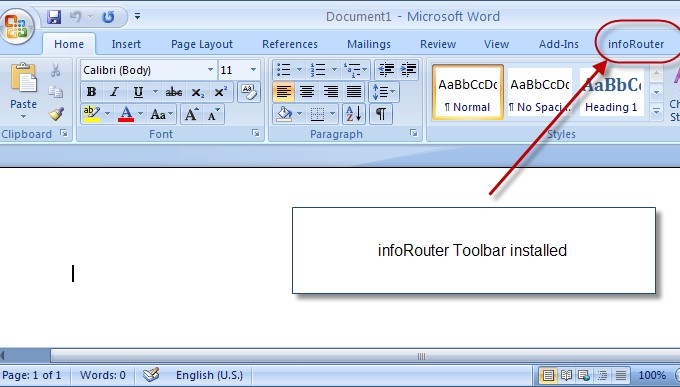Click the spelling check icon in status bar
The height and width of the screenshot is (387, 680).
[x=151, y=374]
